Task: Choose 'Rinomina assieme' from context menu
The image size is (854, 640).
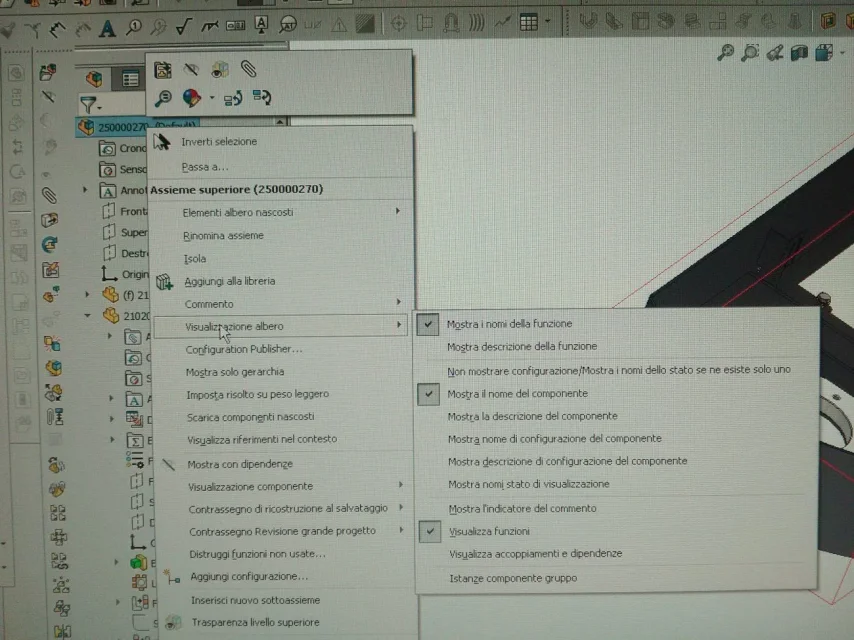Action: click(x=223, y=236)
